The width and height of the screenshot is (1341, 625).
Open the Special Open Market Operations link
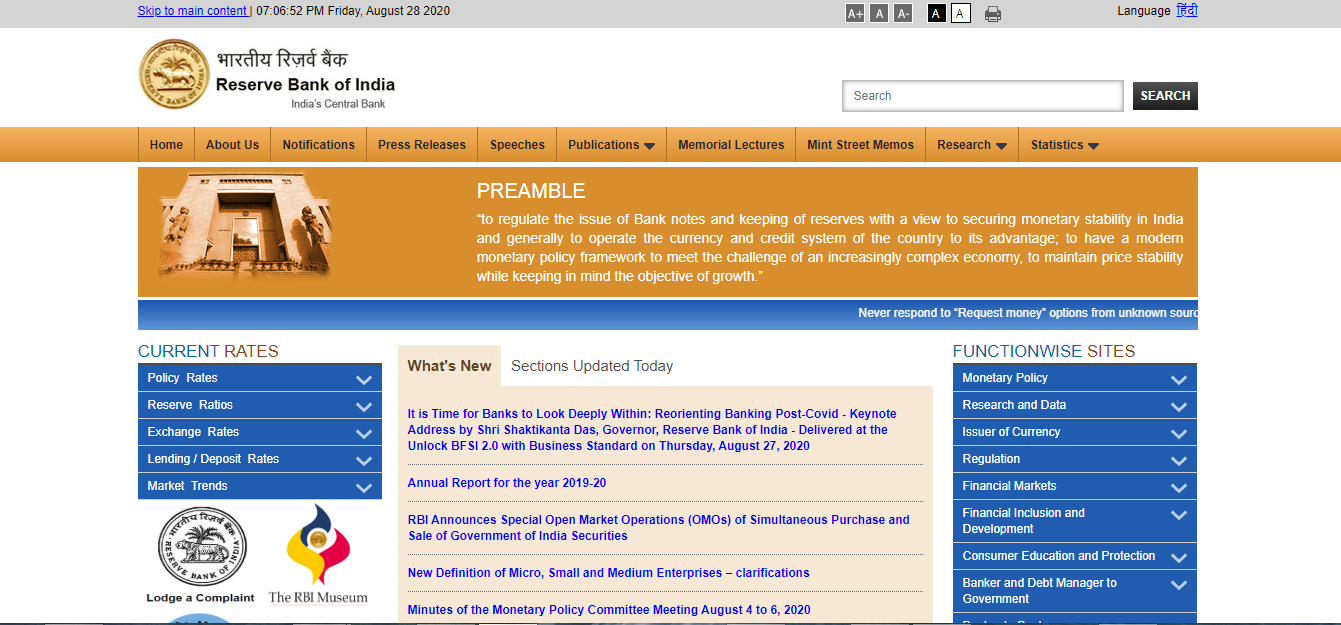pos(659,528)
